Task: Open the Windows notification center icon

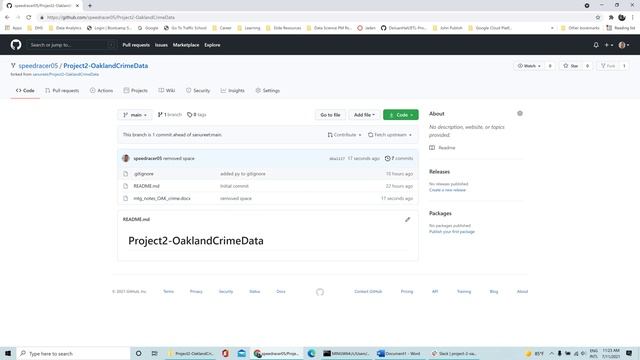Action: click(x=629, y=353)
